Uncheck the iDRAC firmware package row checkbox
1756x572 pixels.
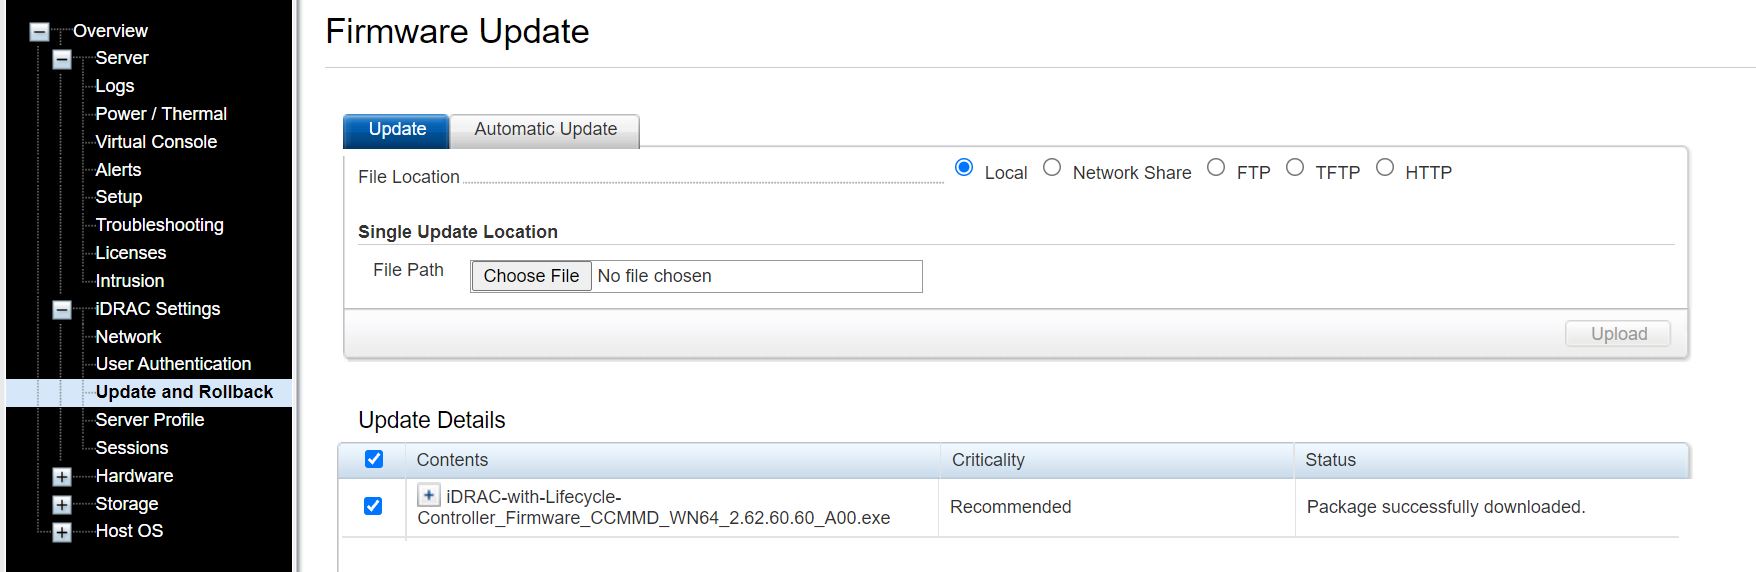[373, 506]
